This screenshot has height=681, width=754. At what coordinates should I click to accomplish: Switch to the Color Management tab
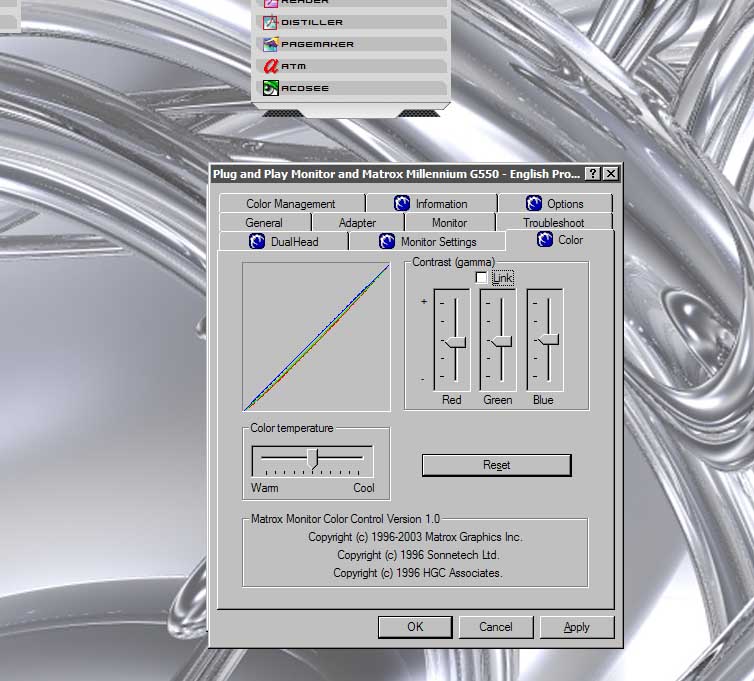coord(291,203)
